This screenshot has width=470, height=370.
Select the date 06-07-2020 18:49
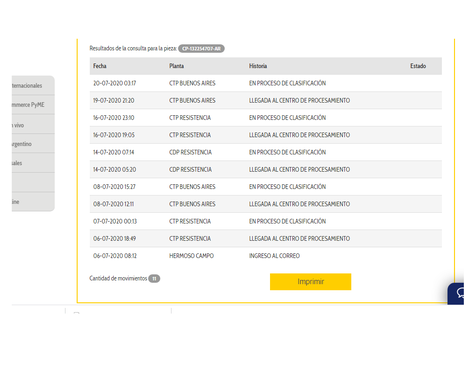(x=114, y=239)
